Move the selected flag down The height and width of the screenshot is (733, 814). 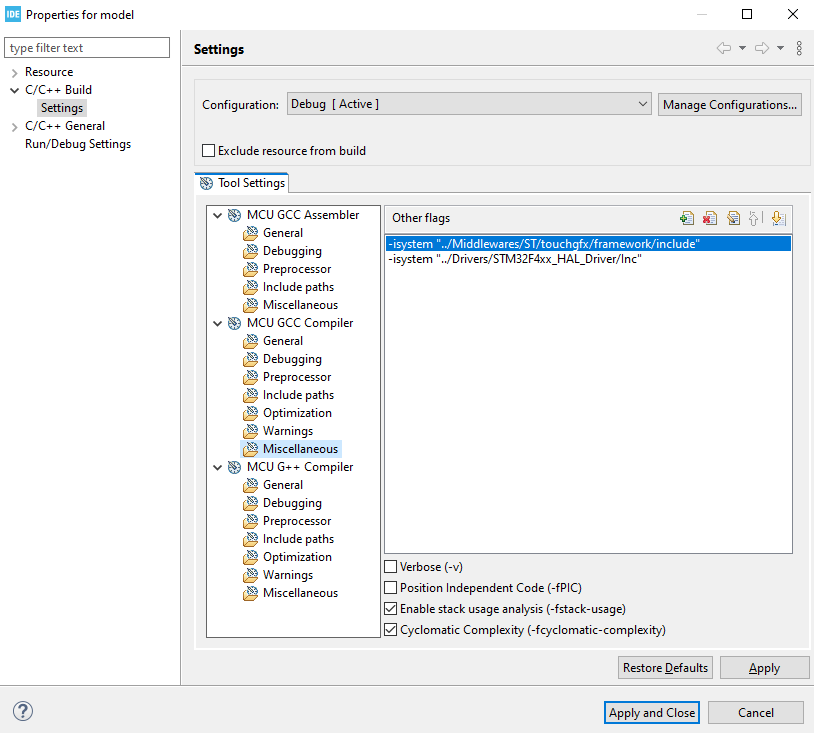pyautogui.click(x=779, y=217)
